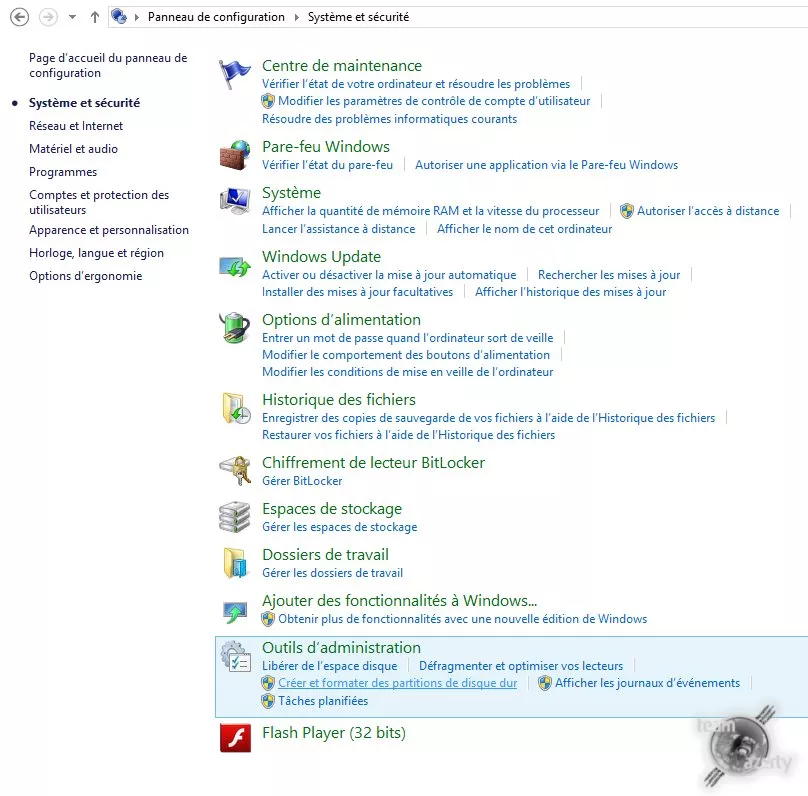Click the Back navigation arrow
Viewport: 808px width, 796px height.
click(20, 17)
